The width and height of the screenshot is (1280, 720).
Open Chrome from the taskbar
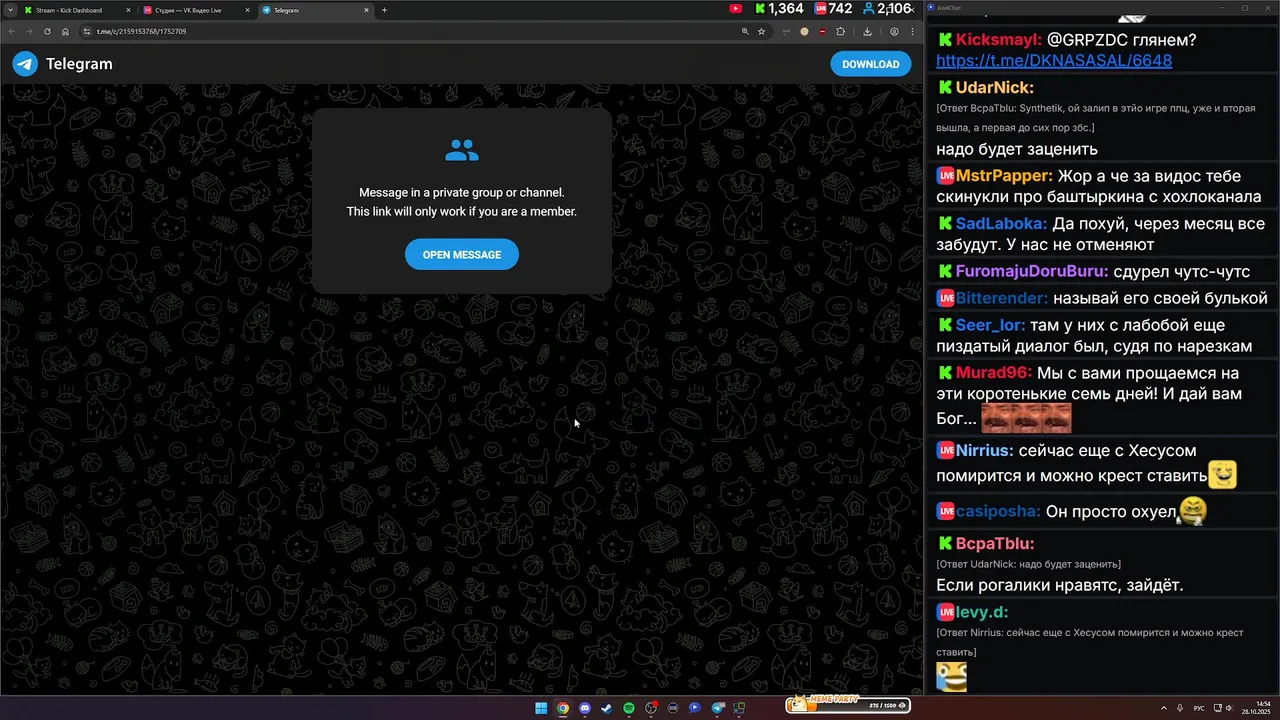click(563, 708)
